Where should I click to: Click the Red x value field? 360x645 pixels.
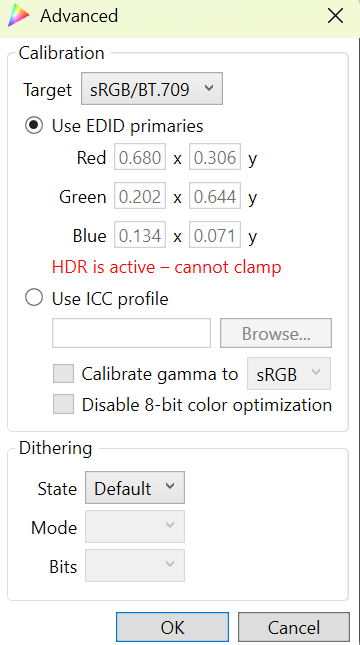(x=140, y=157)
